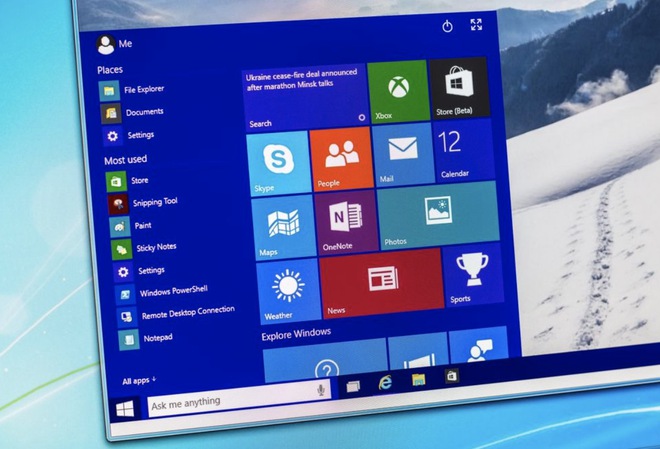Expand the All apps list
This screenshot has height=449, width=660.
coord(139,381)
